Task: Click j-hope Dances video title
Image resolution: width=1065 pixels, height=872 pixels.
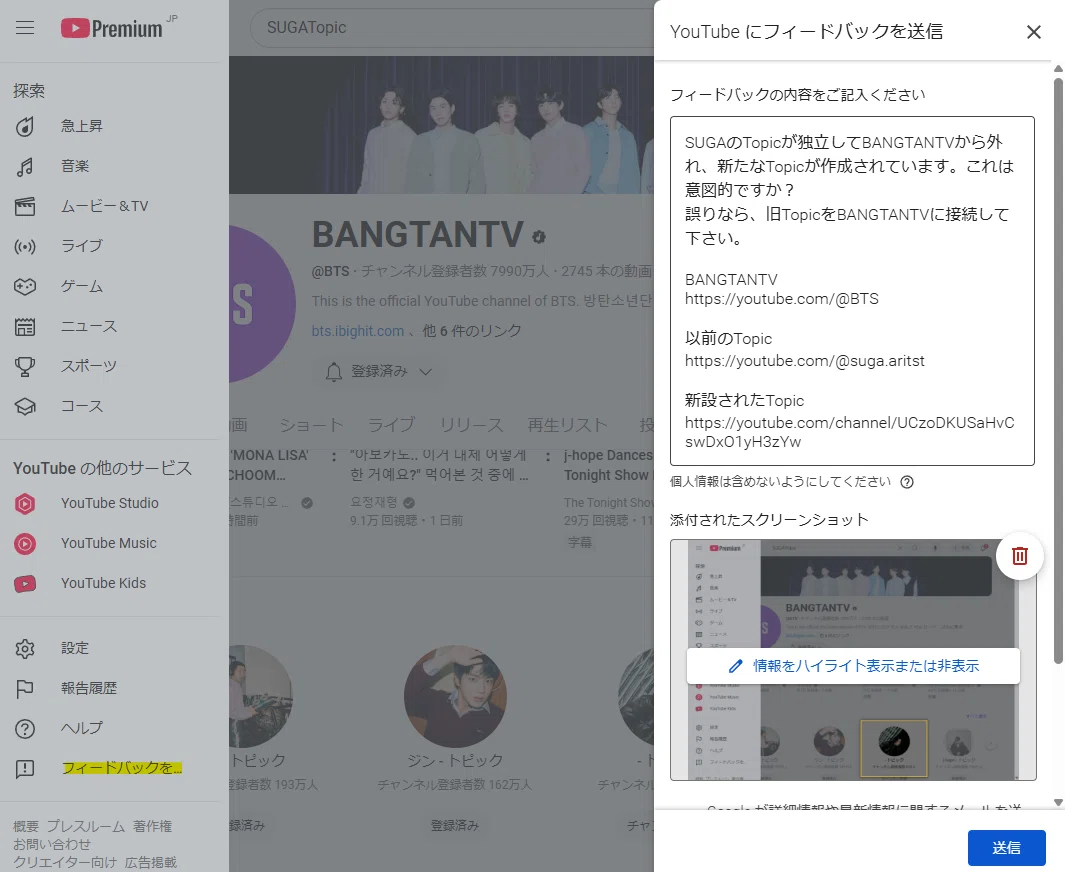Action: tap(608, 465)
